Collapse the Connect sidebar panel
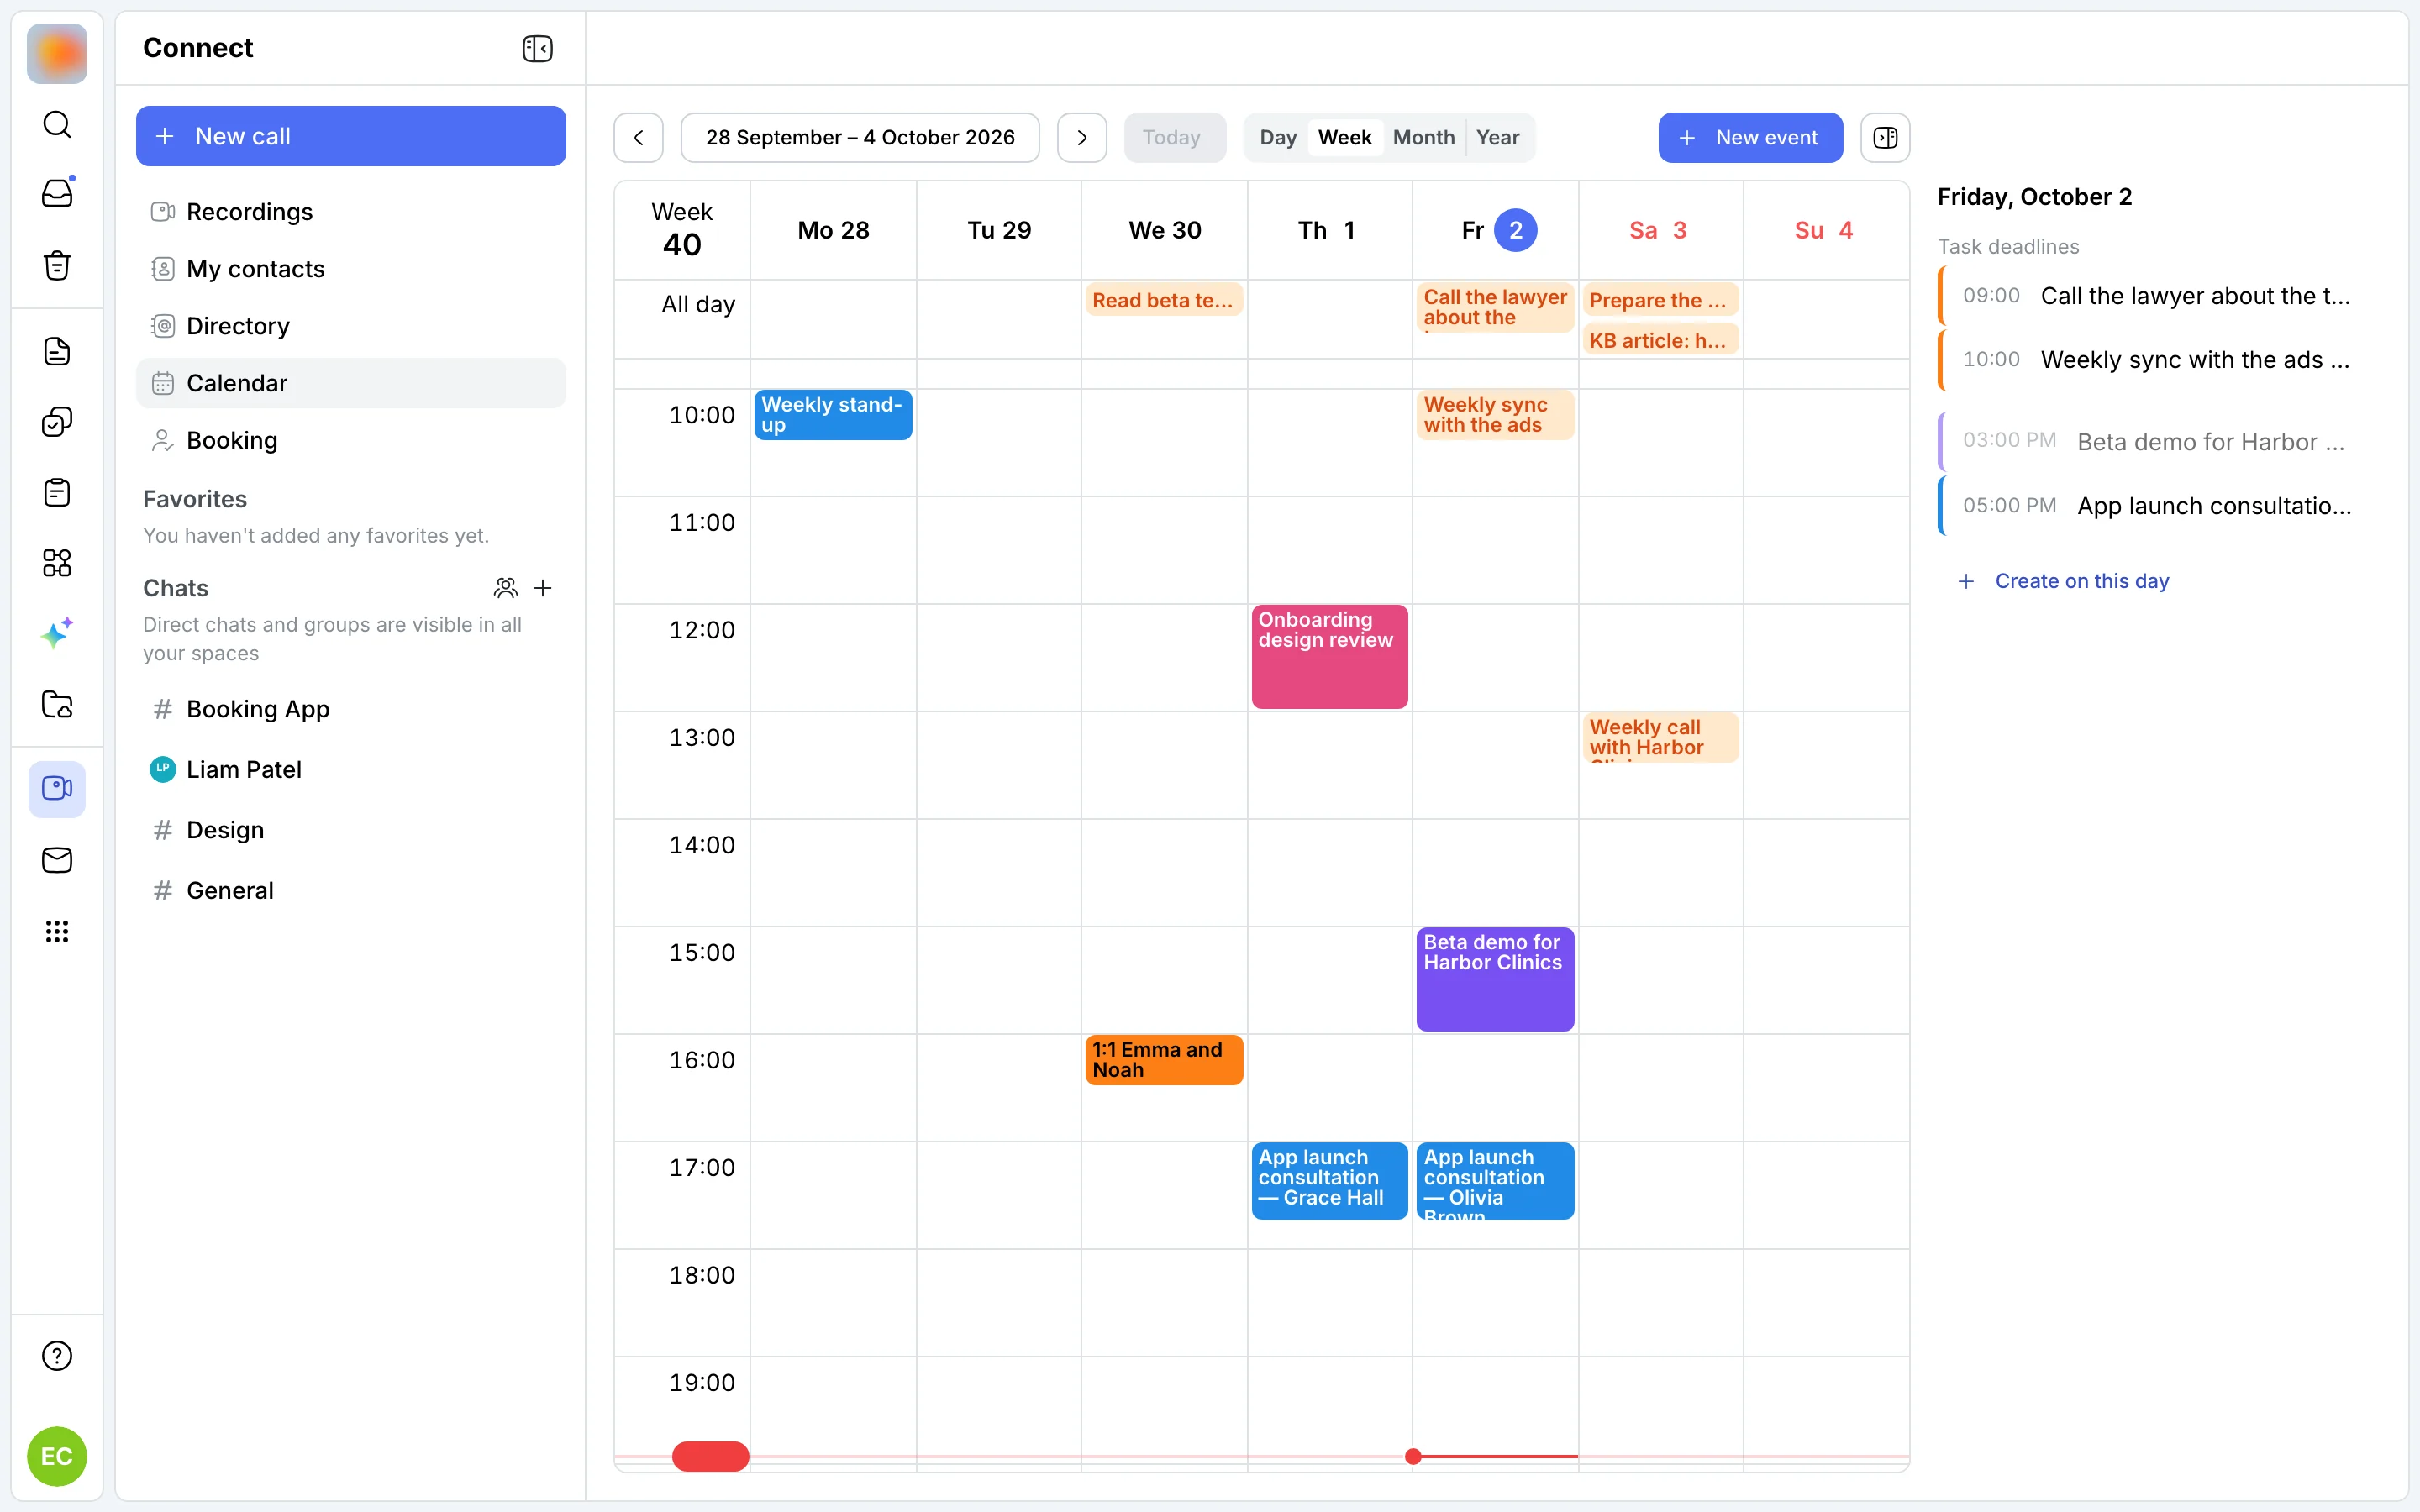Viewport: 2420px width, 1512px height. point(538,48)
